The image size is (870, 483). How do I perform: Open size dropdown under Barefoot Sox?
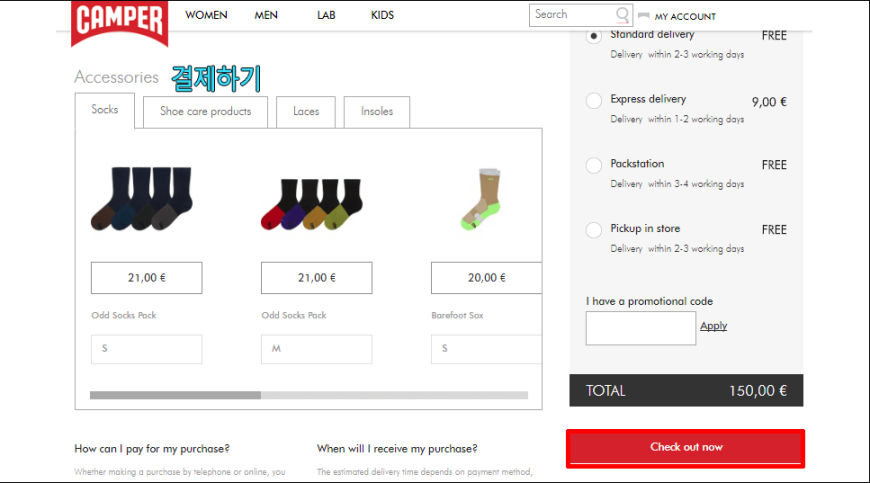486,349
